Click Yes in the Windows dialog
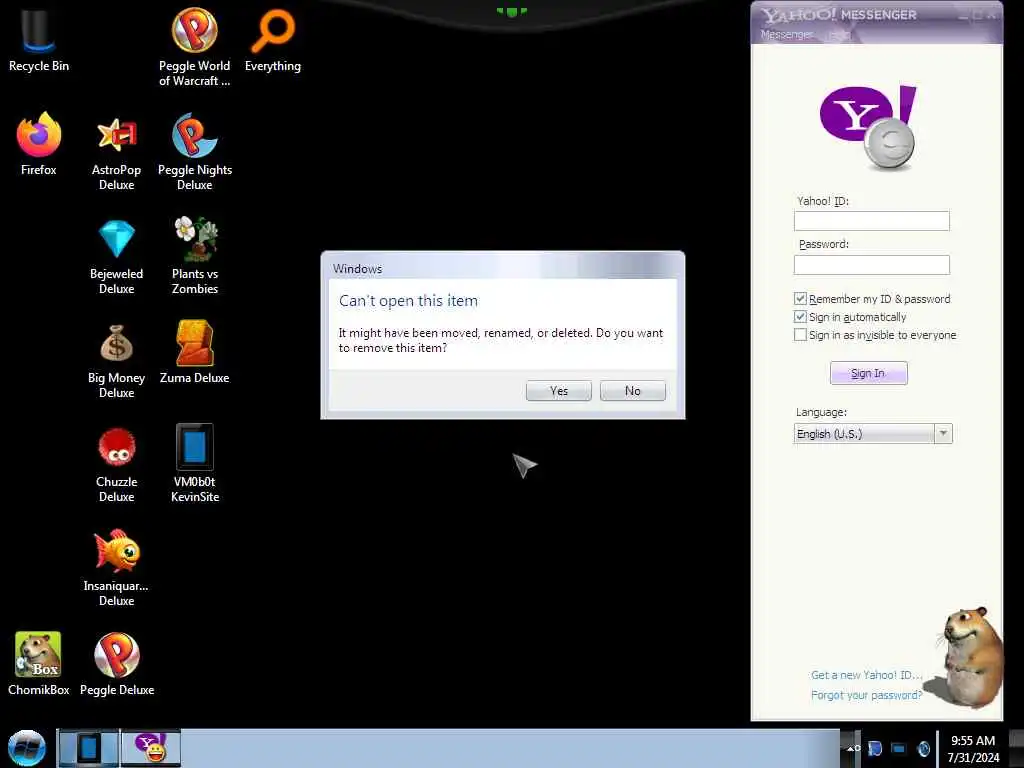This screenshot has height=768, width=1024. (558, 391)
